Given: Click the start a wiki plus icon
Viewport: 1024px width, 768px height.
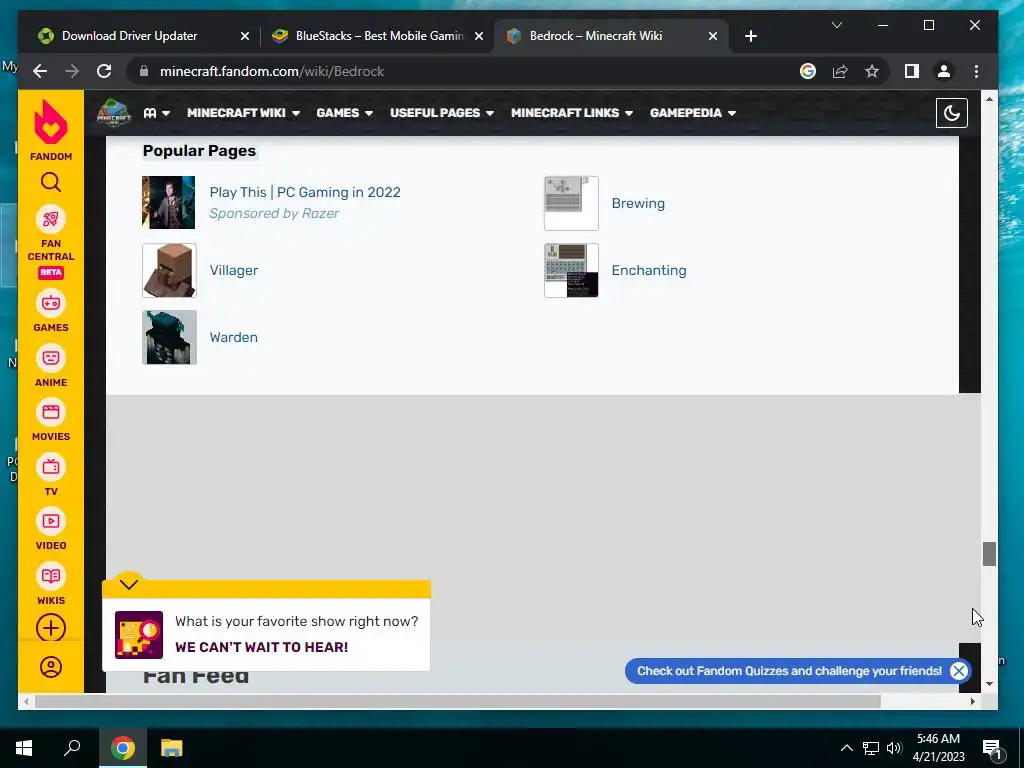Looking at the screenshot, I should pyautogui.click(x=51, y=628).
